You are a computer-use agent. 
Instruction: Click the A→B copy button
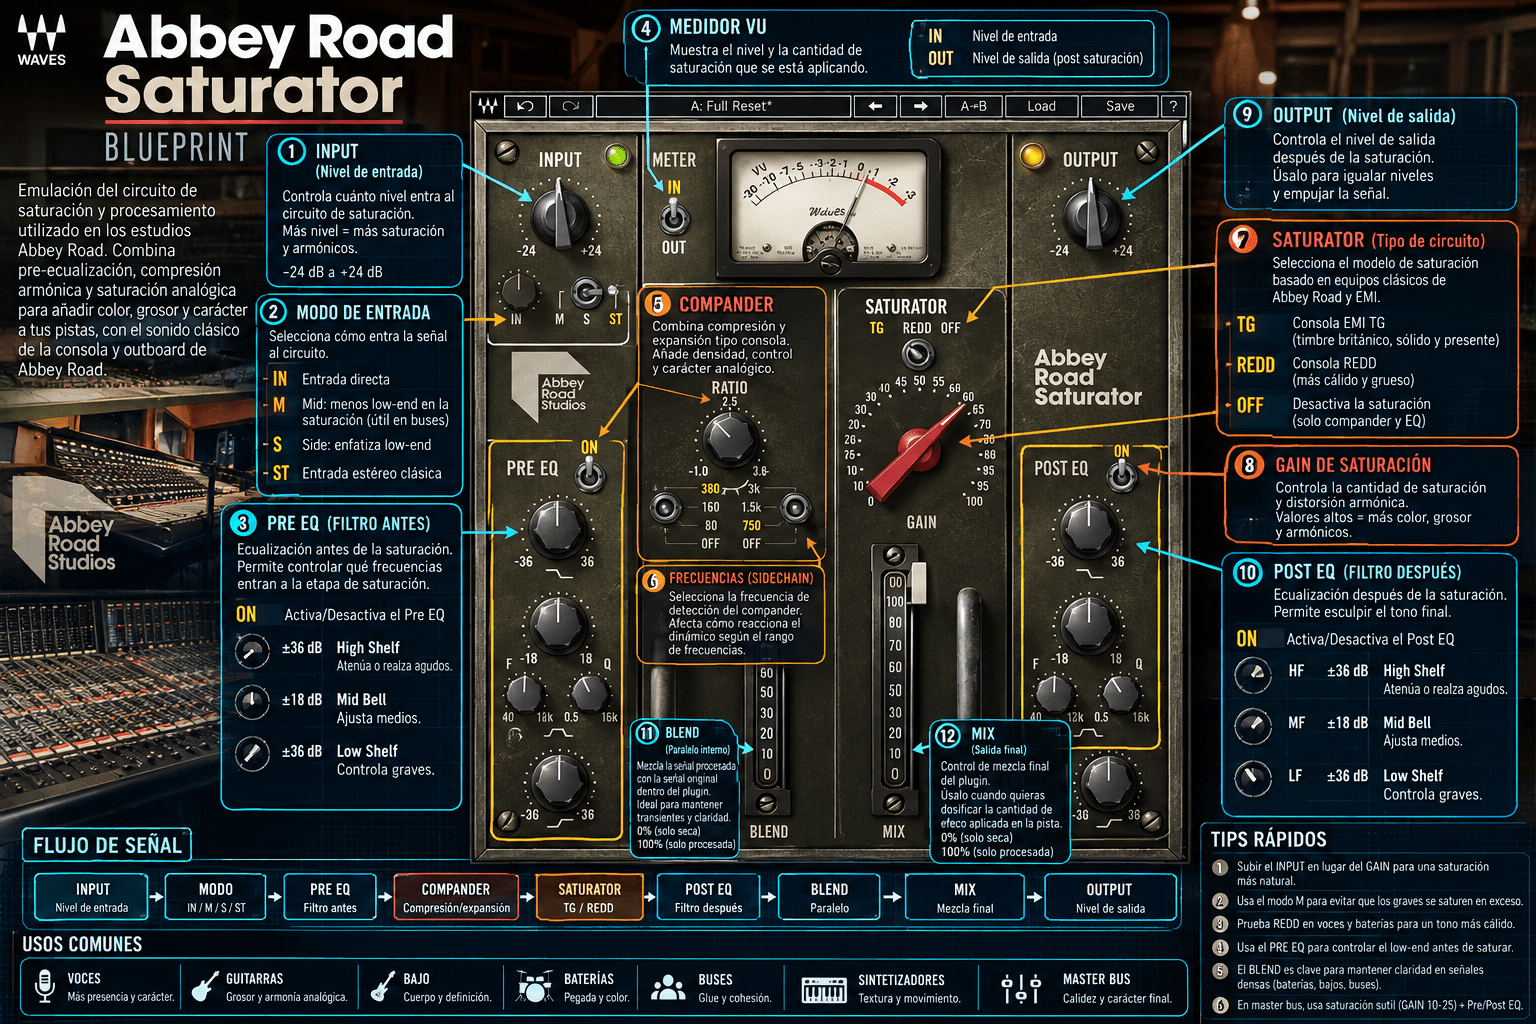point(973,106)
